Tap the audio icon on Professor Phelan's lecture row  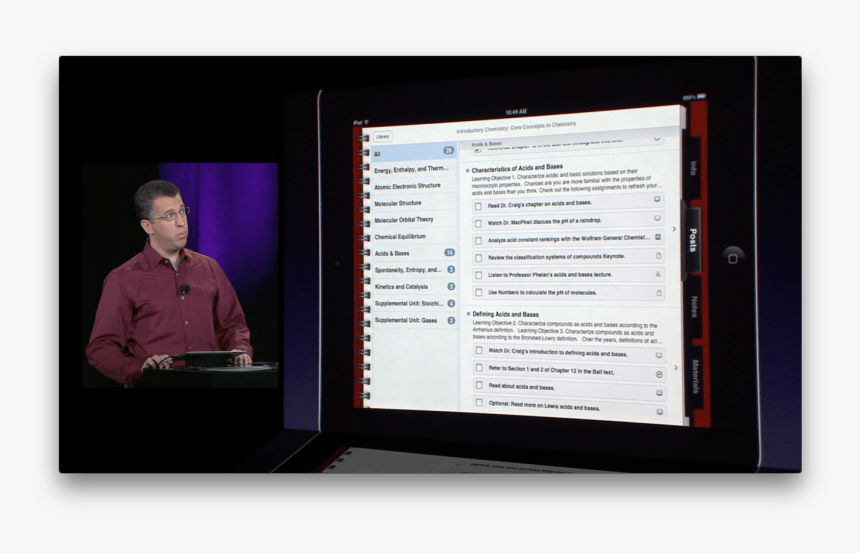(x=658, y=274)
